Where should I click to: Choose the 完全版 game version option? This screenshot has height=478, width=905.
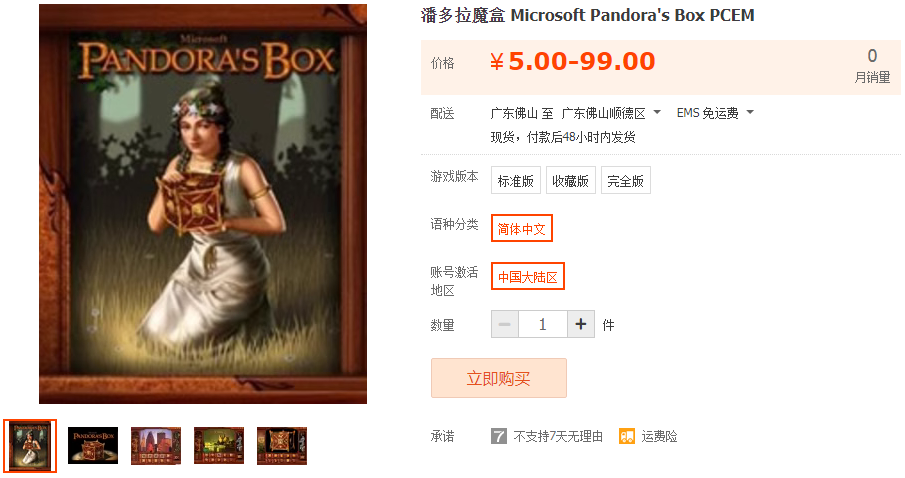[626, 180]
